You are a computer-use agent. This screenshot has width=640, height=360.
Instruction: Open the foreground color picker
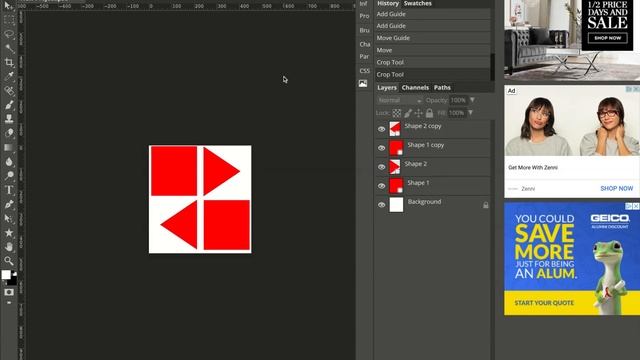[6, 275]
